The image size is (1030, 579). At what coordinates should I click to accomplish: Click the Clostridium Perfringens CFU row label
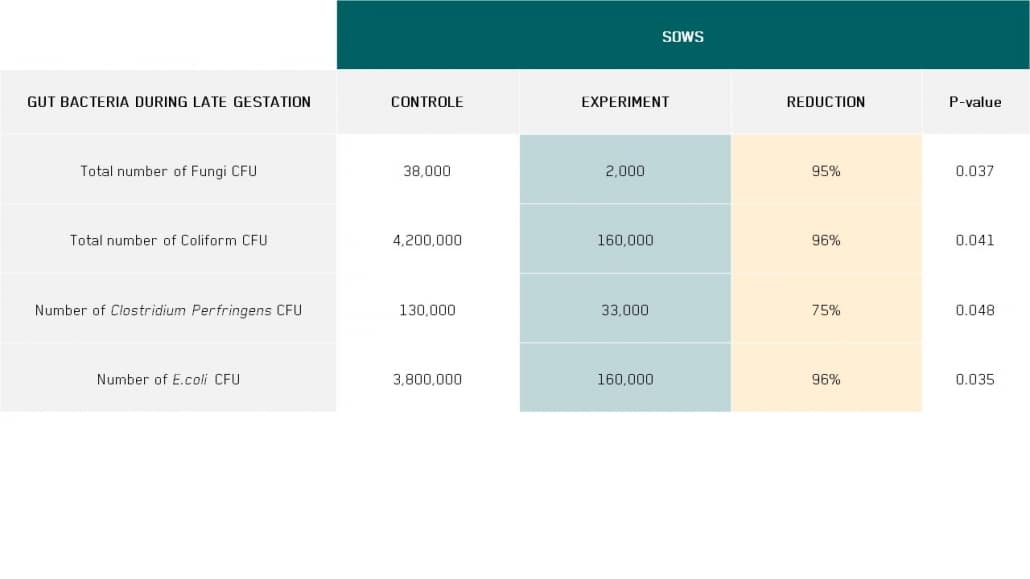169,310
